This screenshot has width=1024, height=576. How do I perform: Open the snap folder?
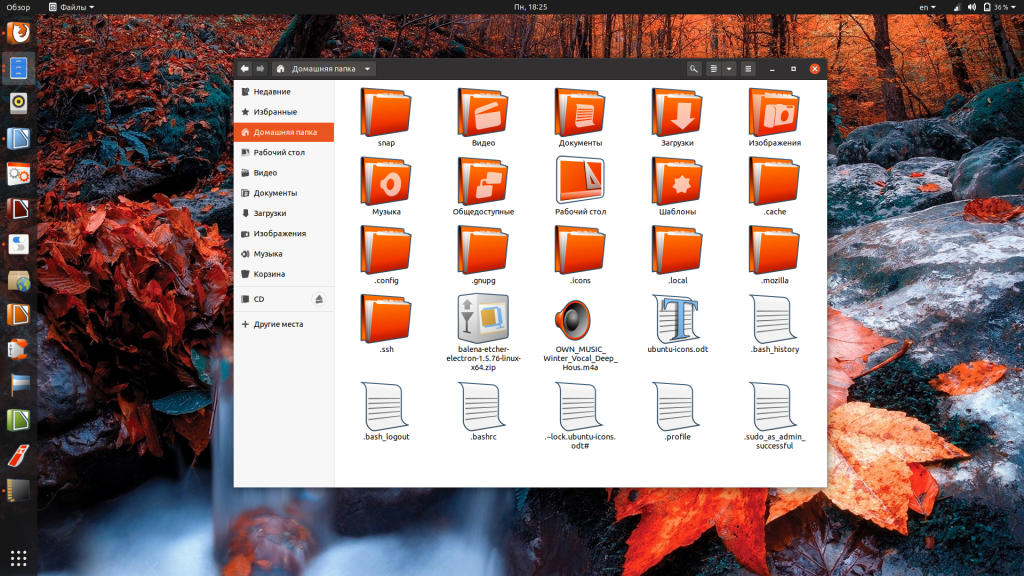[x=386, y=112]
